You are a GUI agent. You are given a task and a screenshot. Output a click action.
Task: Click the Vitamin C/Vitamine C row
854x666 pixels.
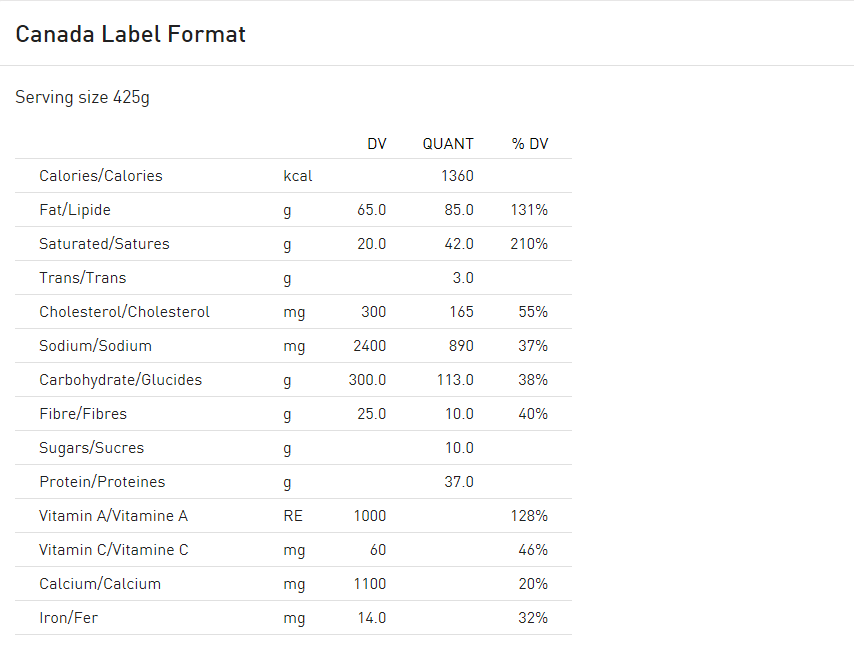[x=294, y=550]
